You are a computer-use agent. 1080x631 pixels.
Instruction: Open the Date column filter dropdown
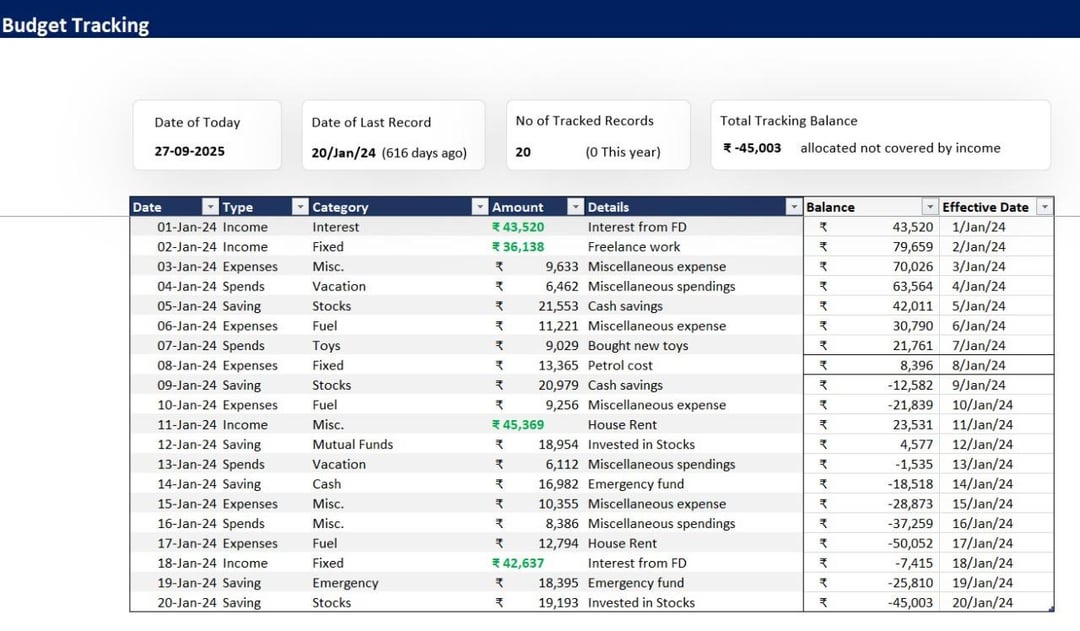[x=210, y=207]
